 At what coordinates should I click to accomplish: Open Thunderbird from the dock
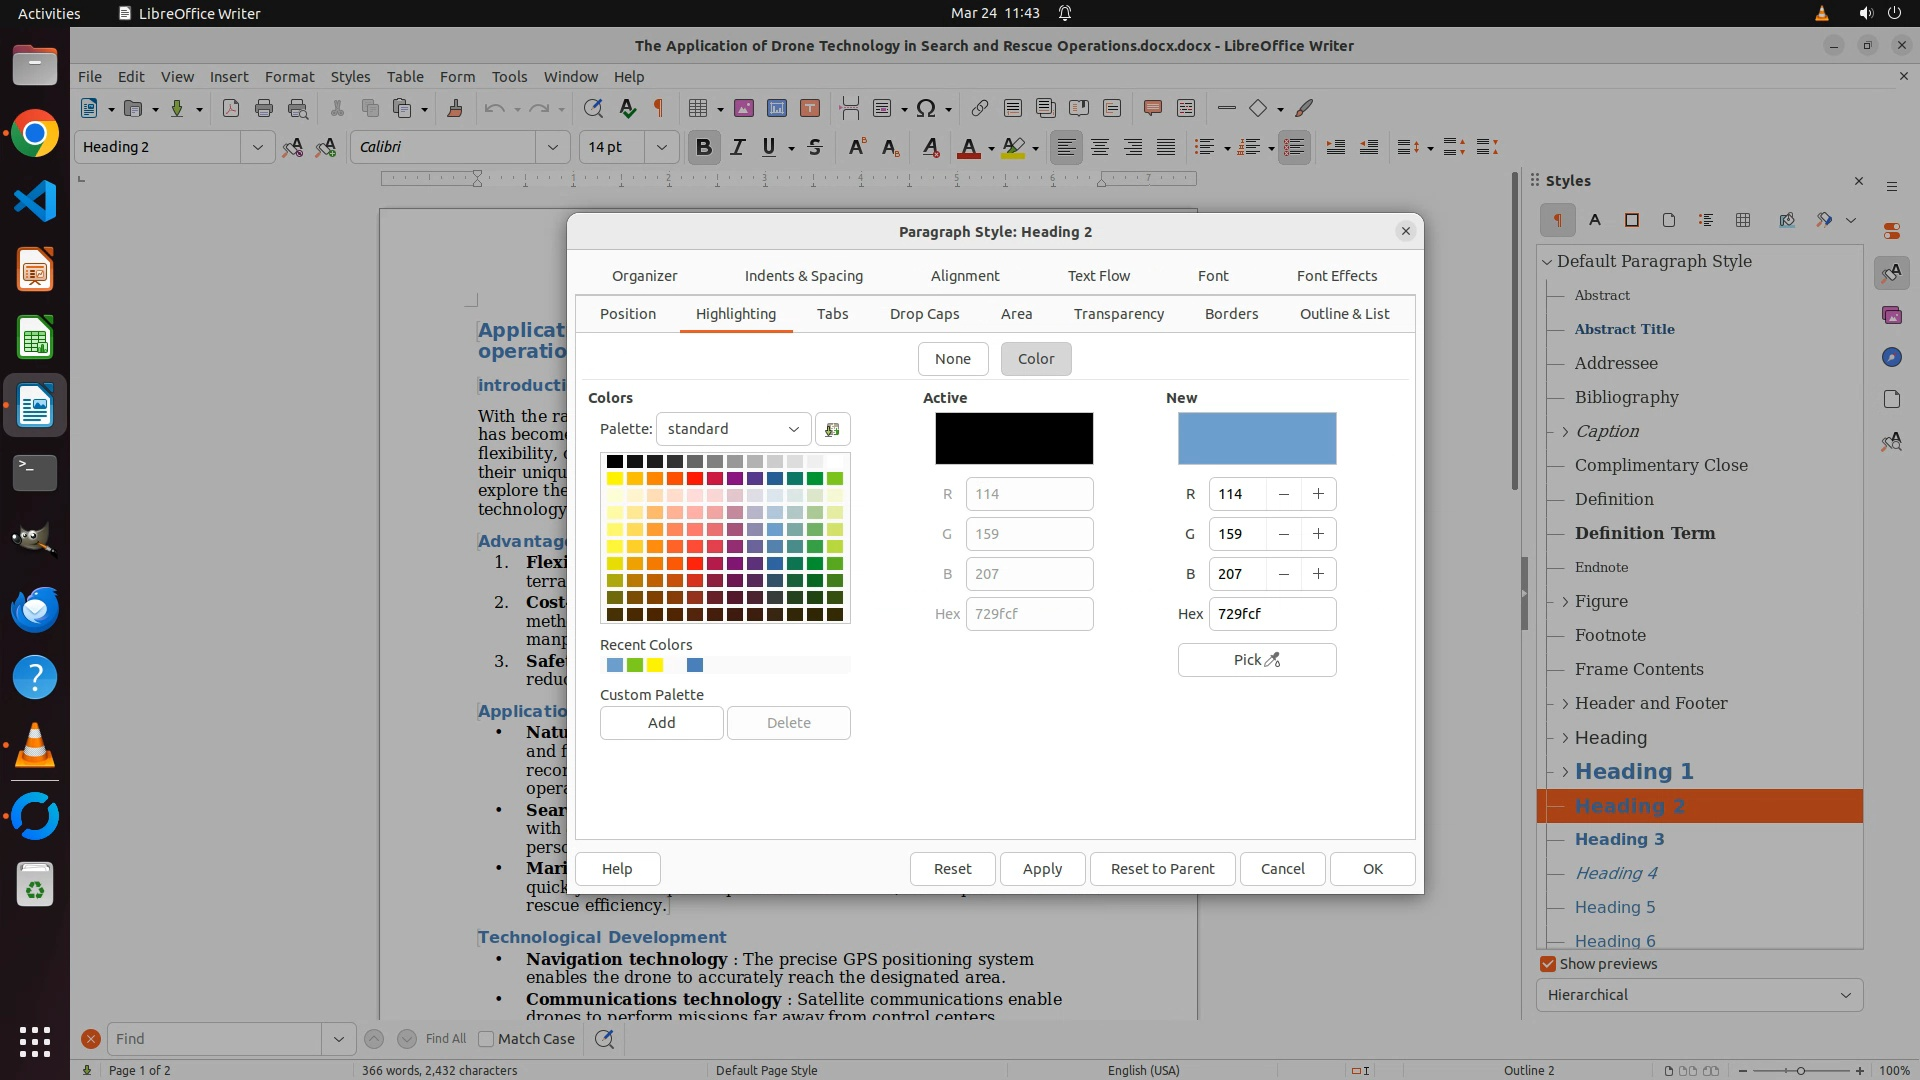click(x=35, y=609)
